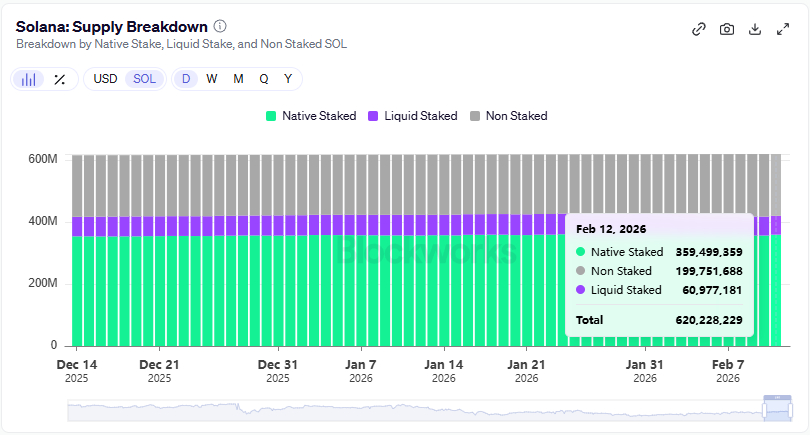This screenshot has width=810, height=435.
Task: Select SOL denomination
Action: [145, 79]
